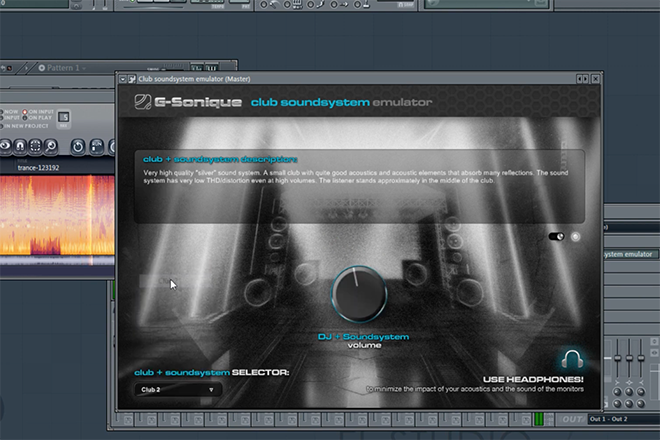Click the glowing headphones icon
660x440 pixels.
tap(572, 360)
